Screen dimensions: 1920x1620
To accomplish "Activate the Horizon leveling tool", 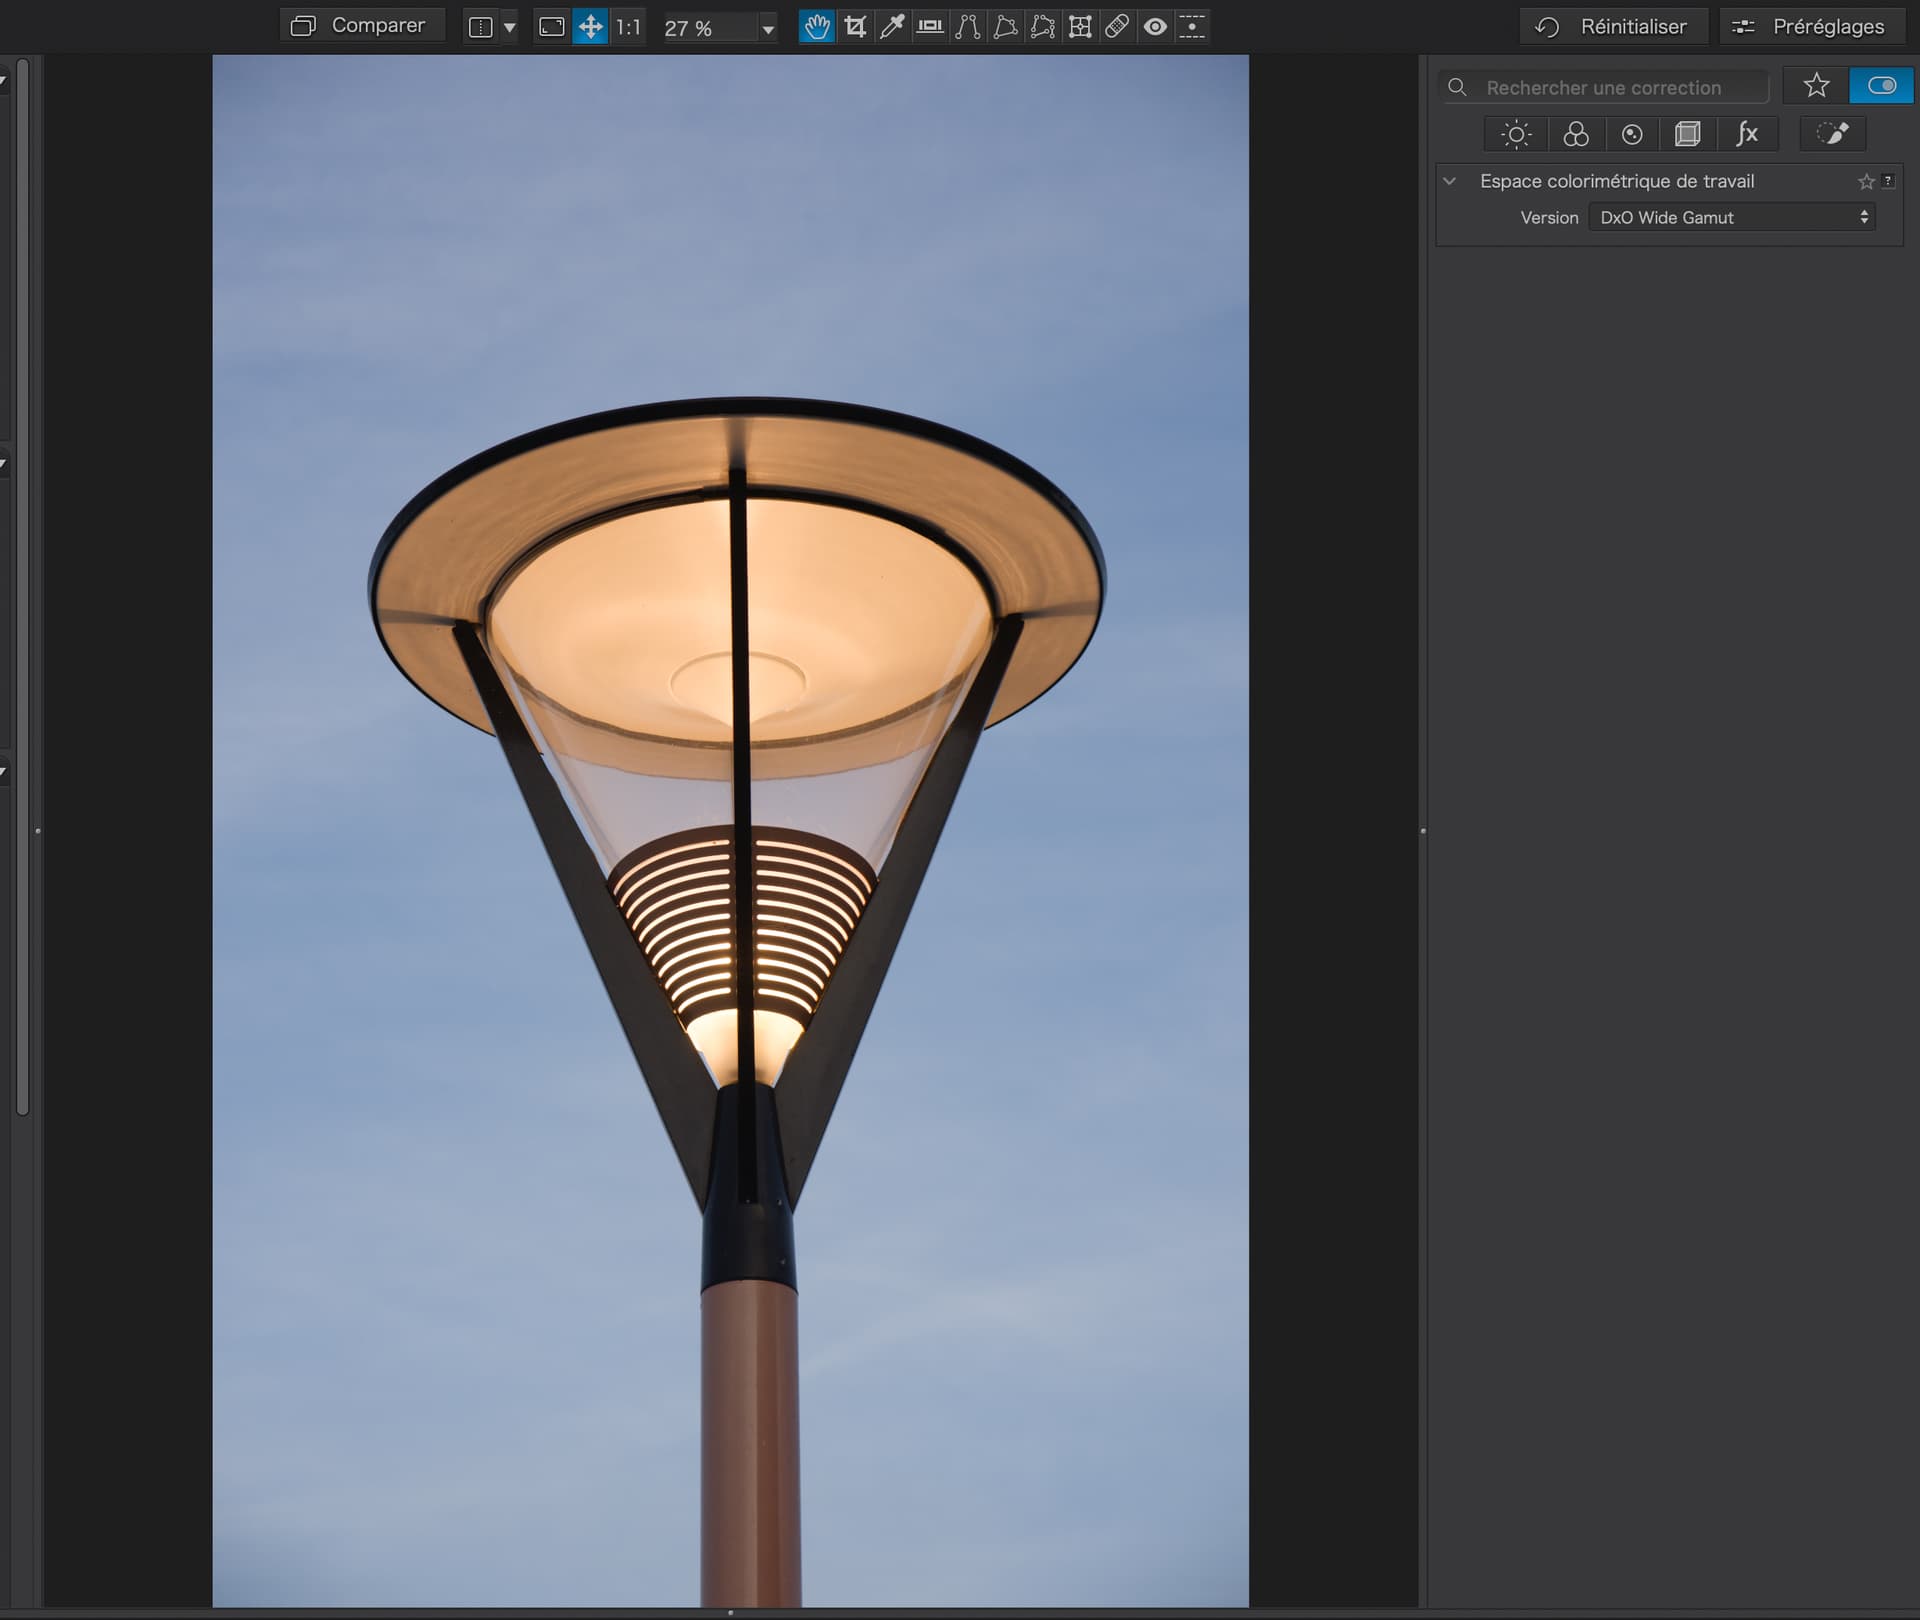I will [x=930, y=27].
